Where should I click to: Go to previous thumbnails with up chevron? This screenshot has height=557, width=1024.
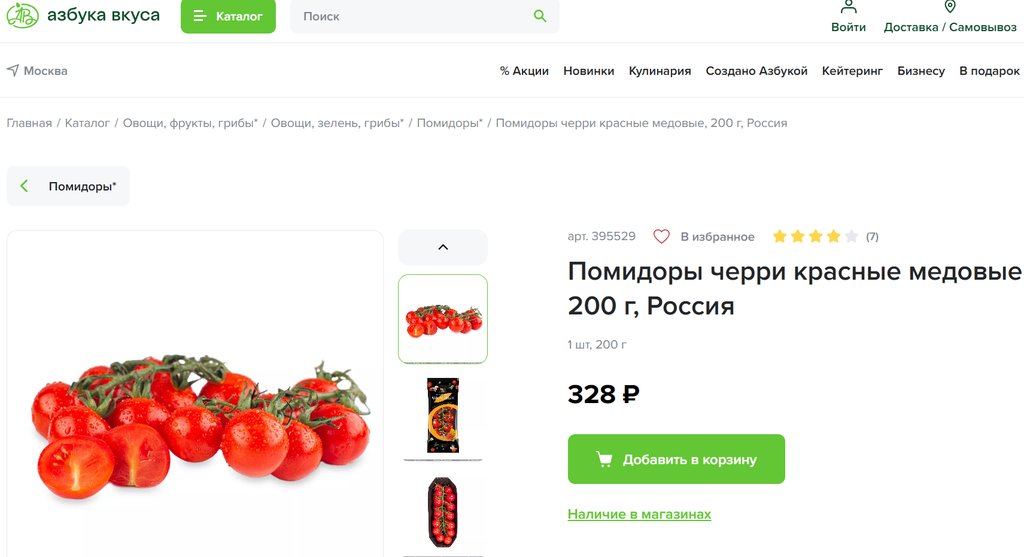tap(443, 247)
